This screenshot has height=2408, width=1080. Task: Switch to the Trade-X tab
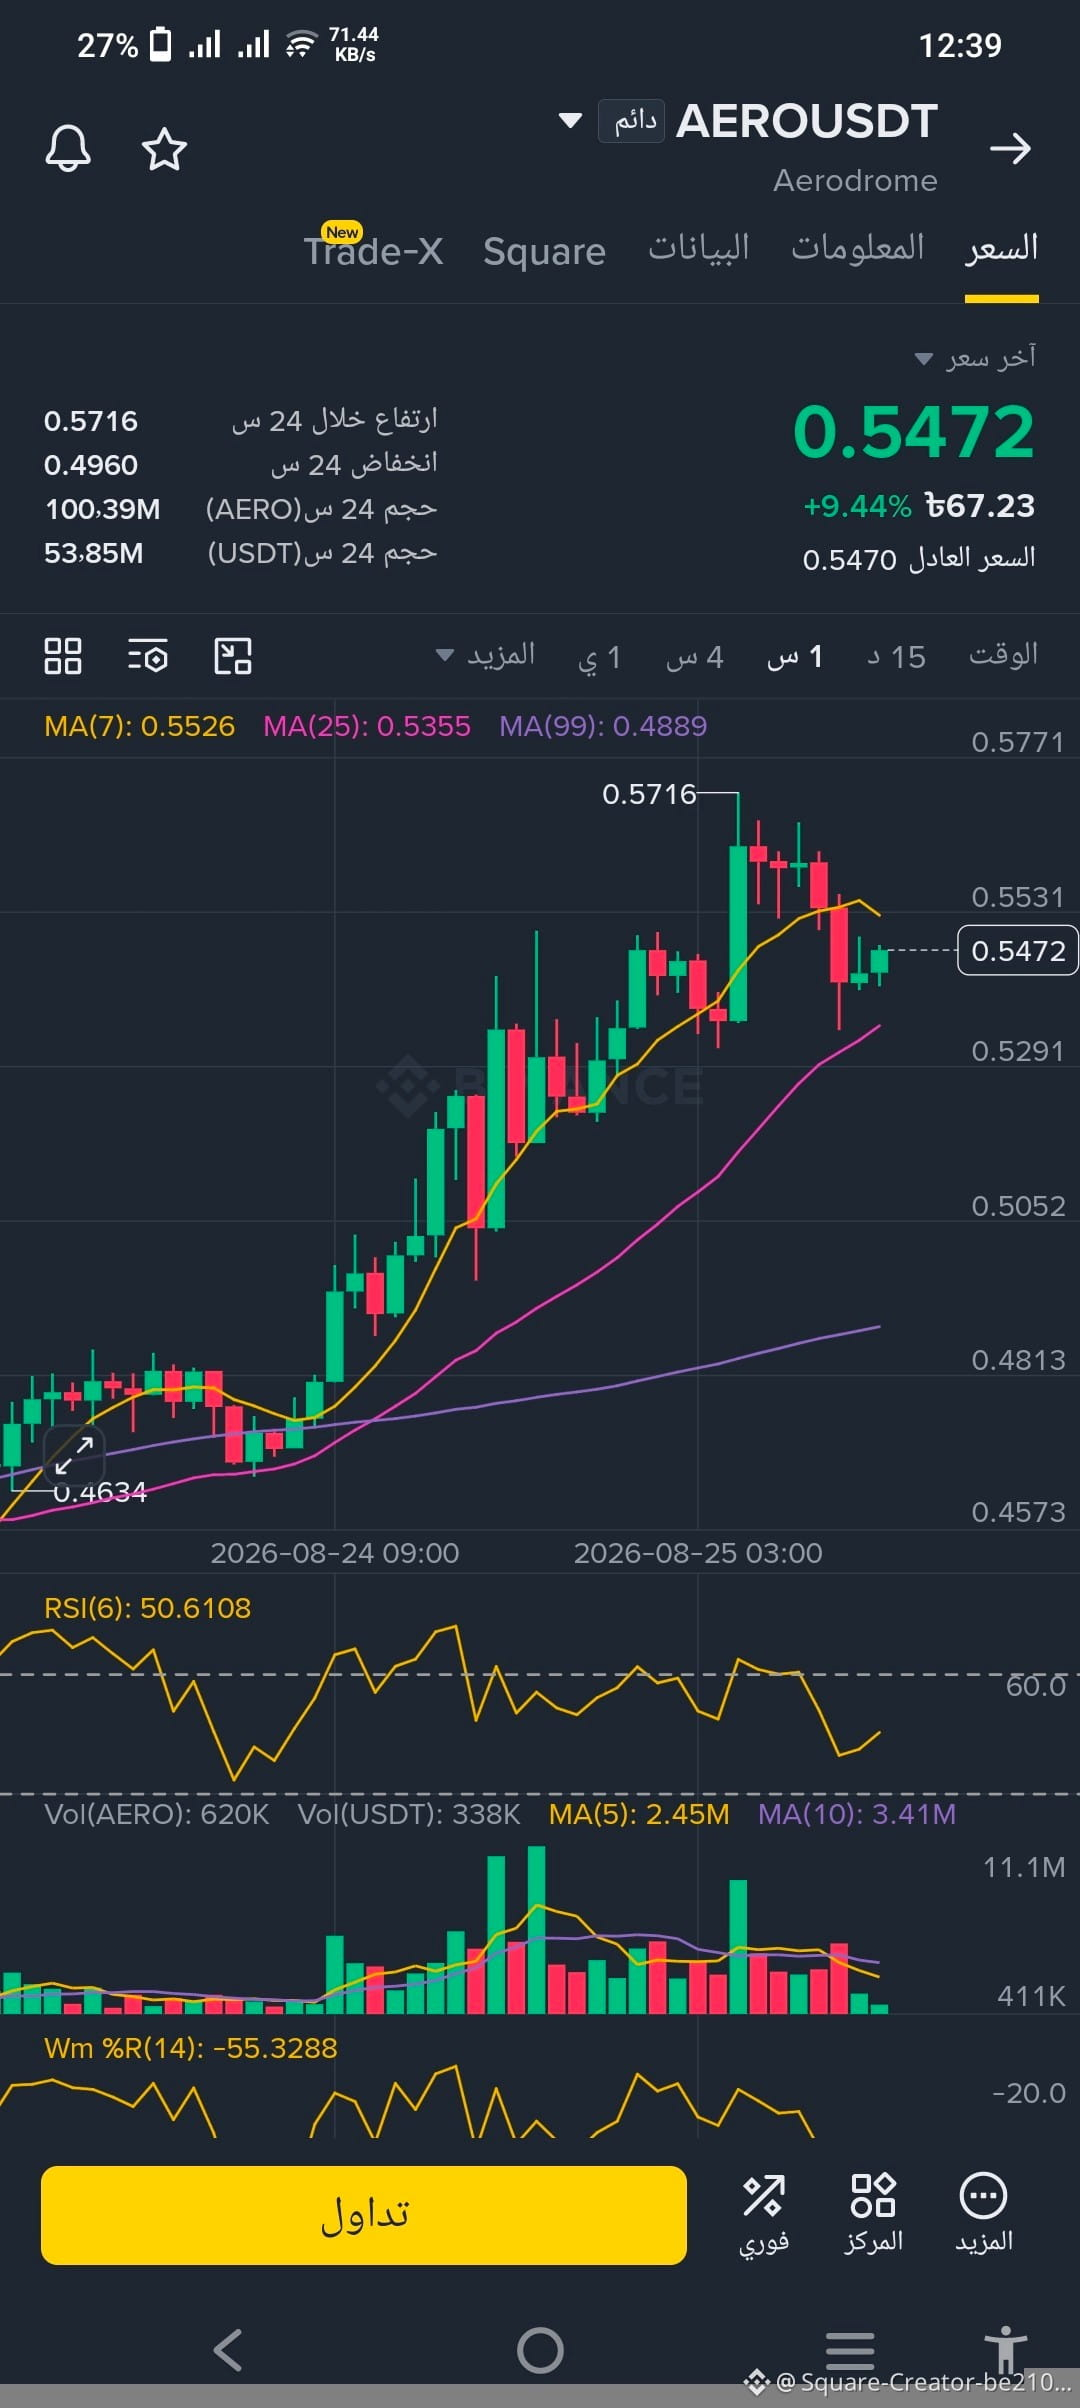point(373,251)
